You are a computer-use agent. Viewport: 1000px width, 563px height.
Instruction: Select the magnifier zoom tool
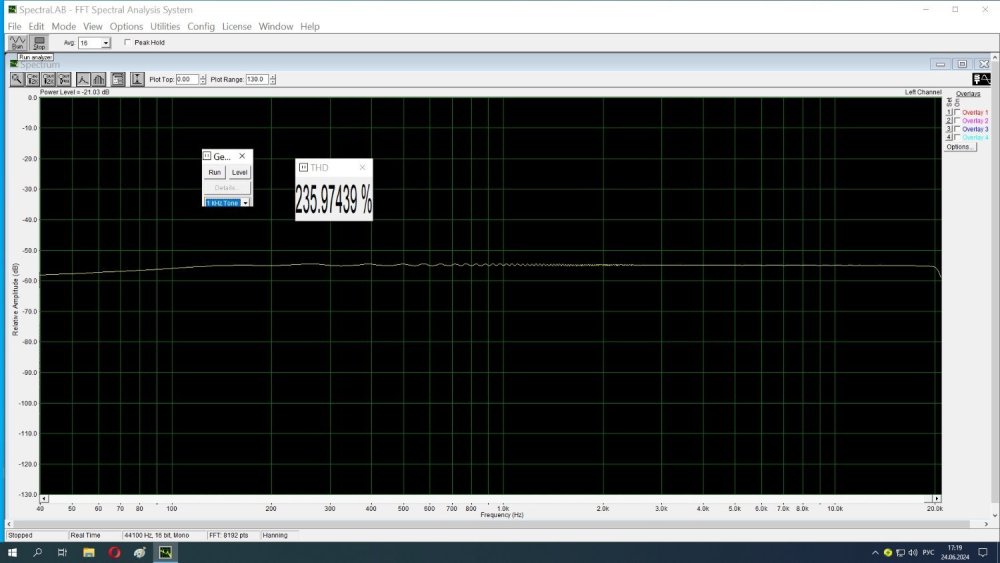(x=17, y=79)
